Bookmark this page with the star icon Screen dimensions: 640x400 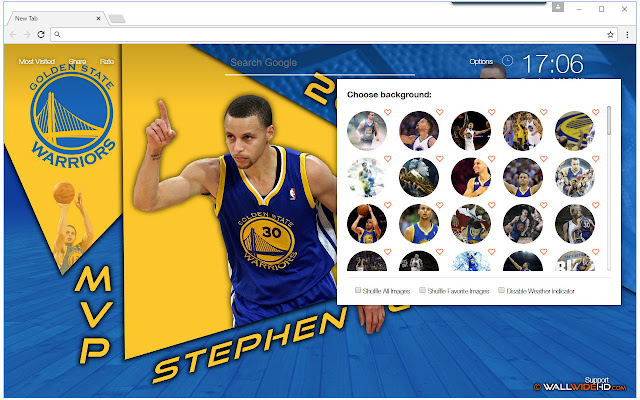point(610,35)
